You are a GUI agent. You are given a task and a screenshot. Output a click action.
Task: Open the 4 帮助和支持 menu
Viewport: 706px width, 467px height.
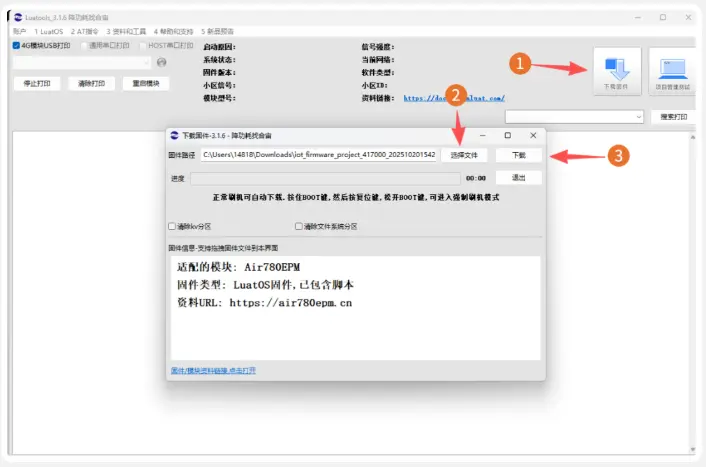tap(173, 31)
